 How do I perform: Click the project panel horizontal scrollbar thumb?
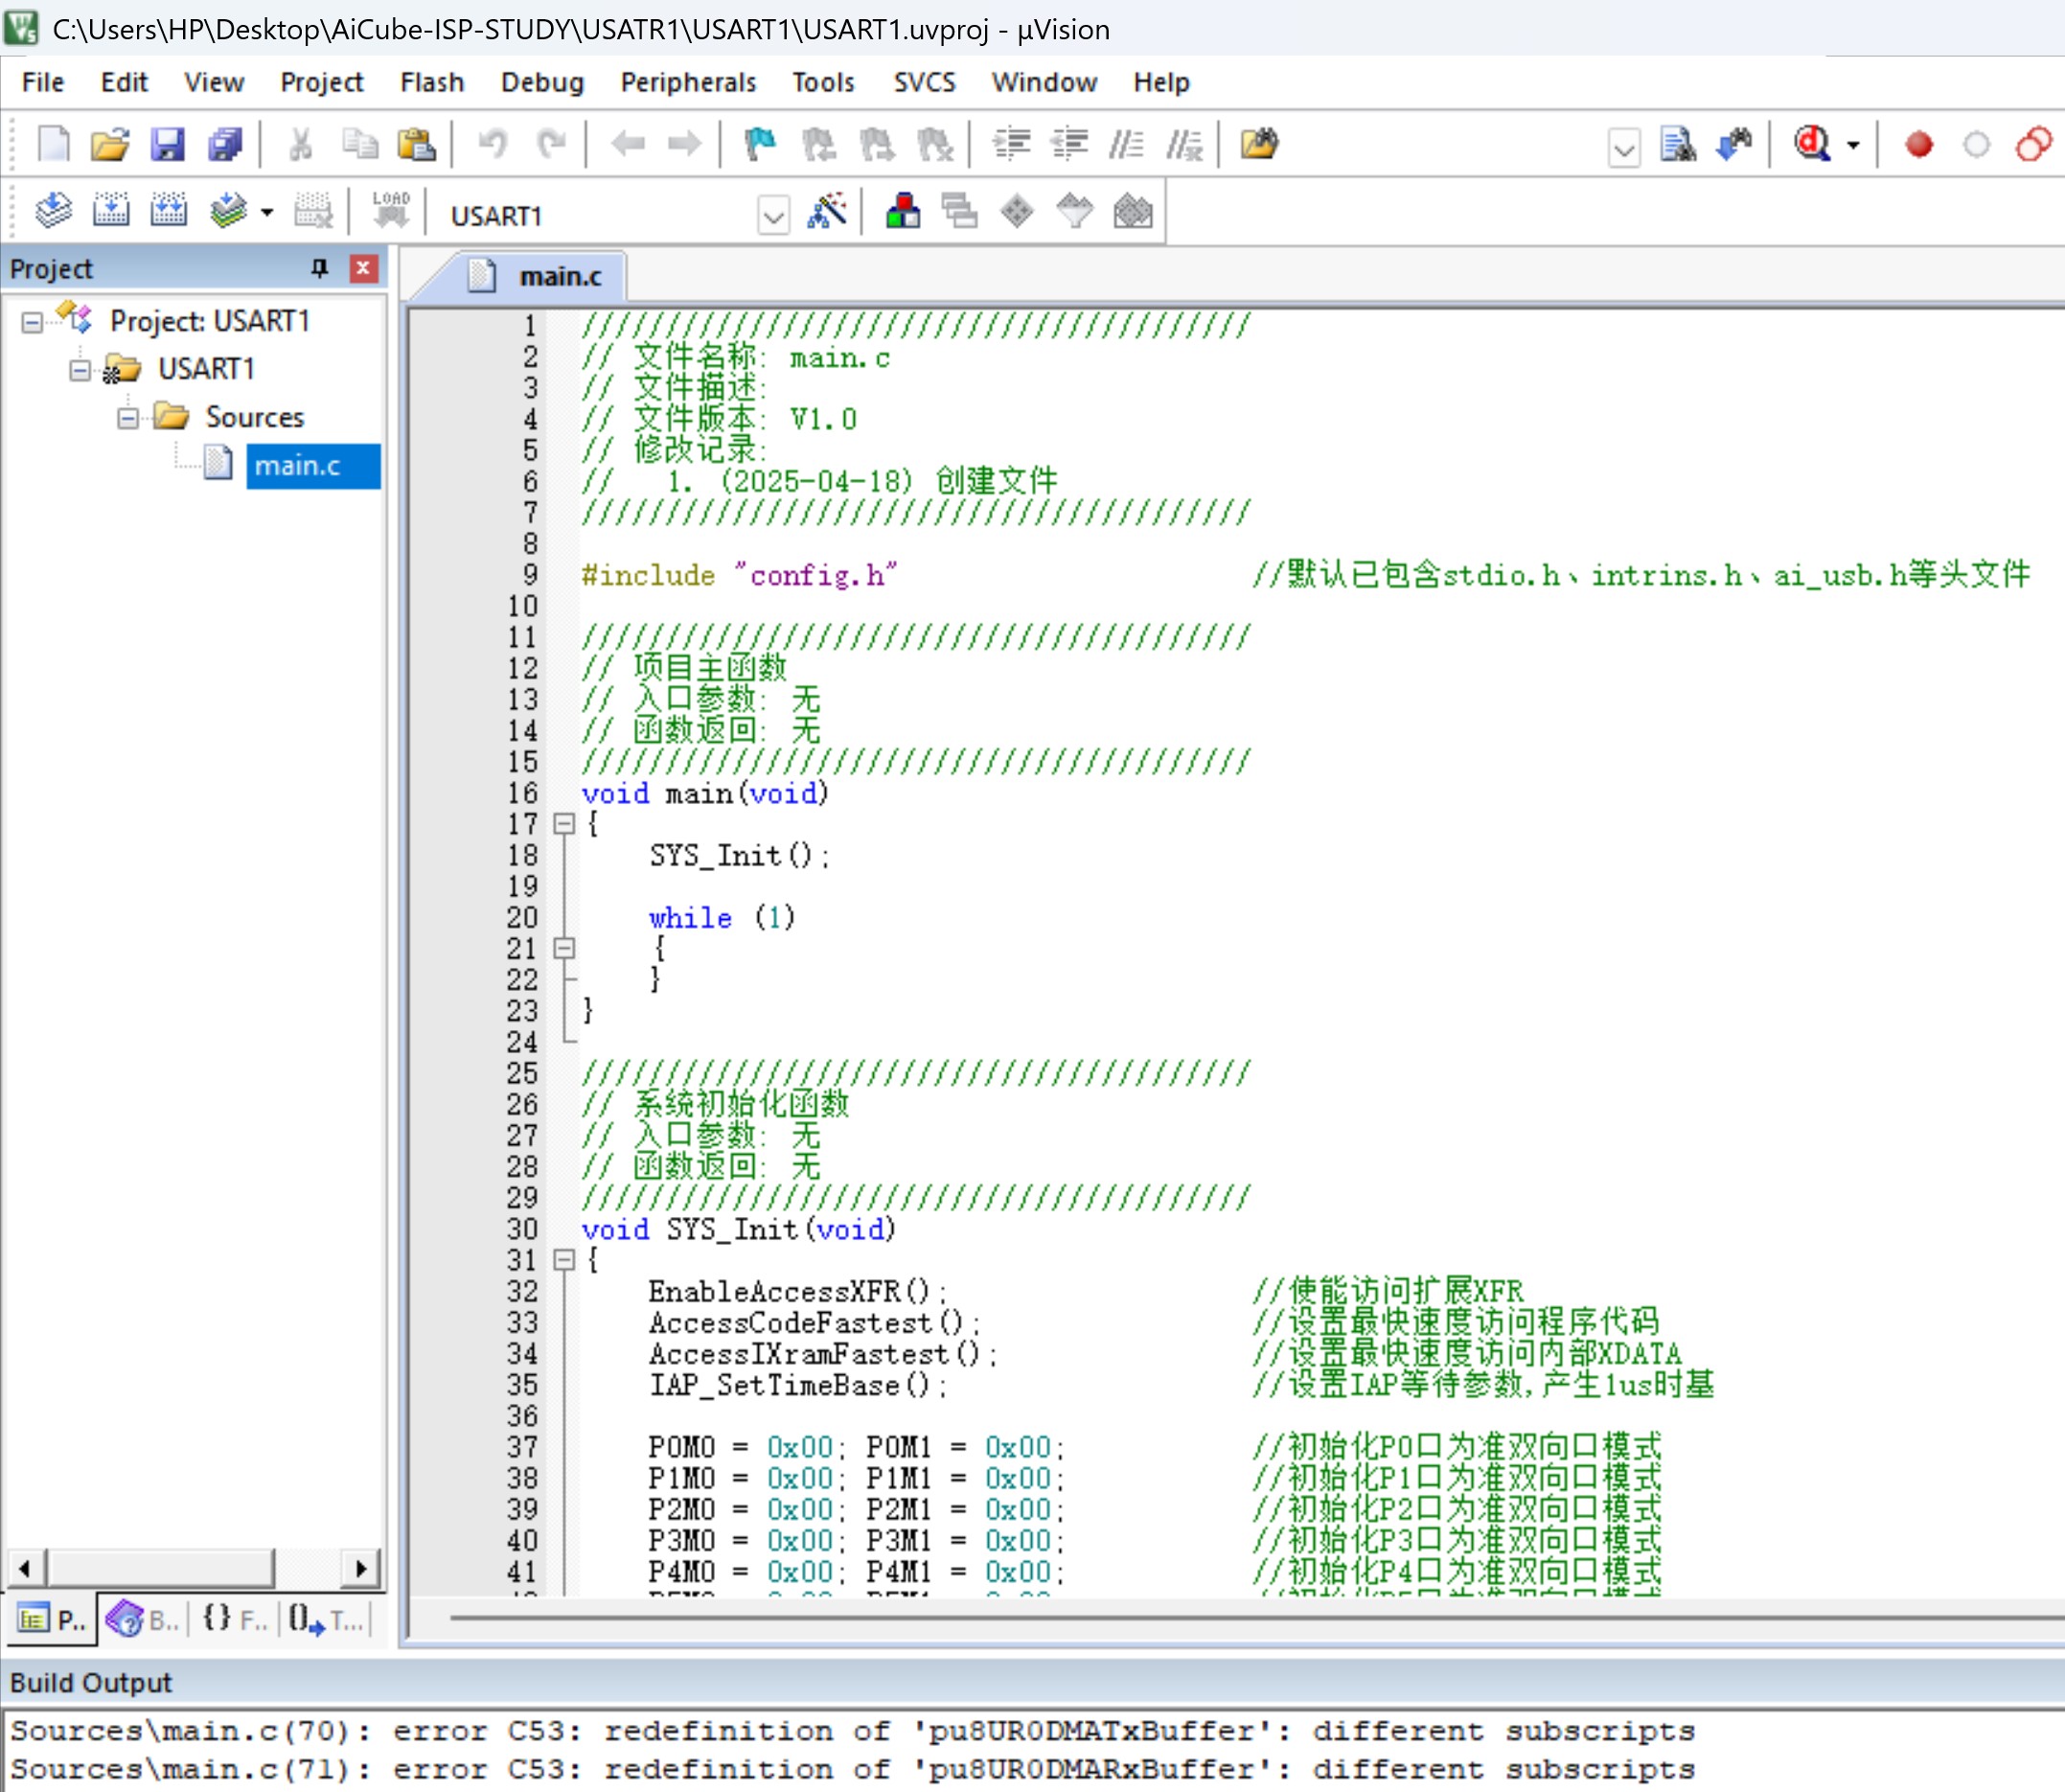coord(160,1568)
